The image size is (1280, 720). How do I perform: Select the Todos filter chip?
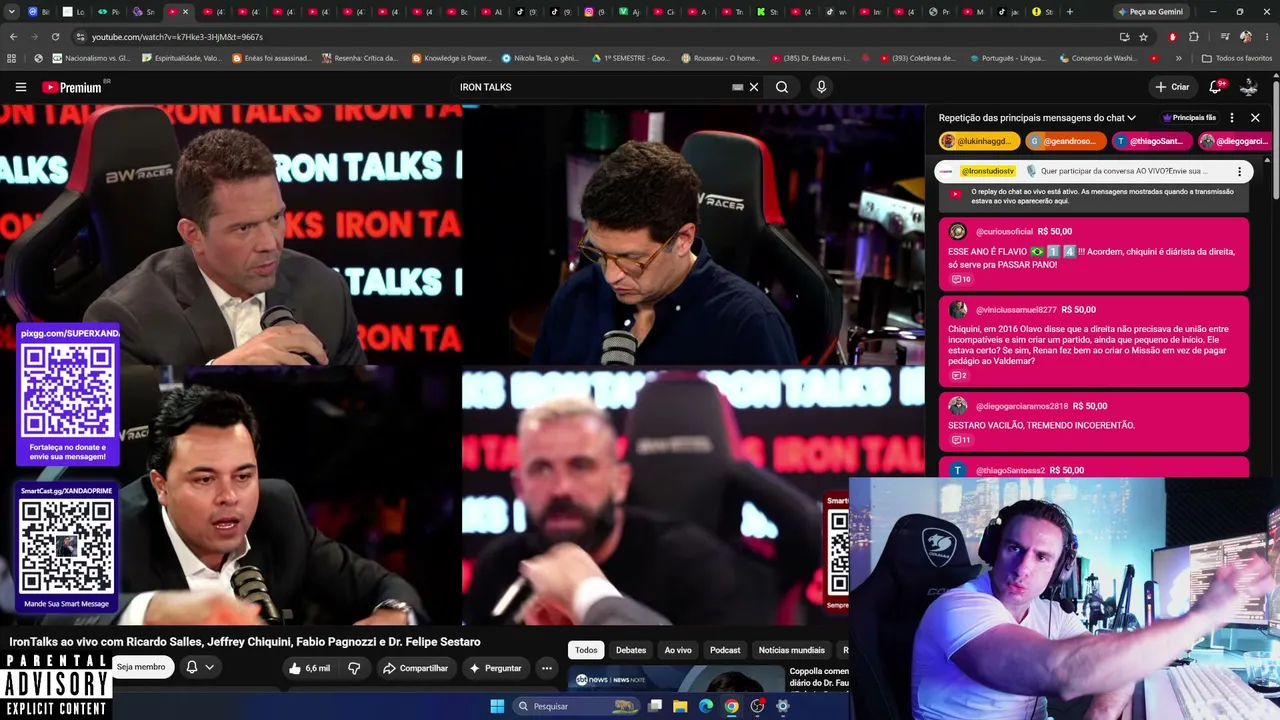[586, 650]
